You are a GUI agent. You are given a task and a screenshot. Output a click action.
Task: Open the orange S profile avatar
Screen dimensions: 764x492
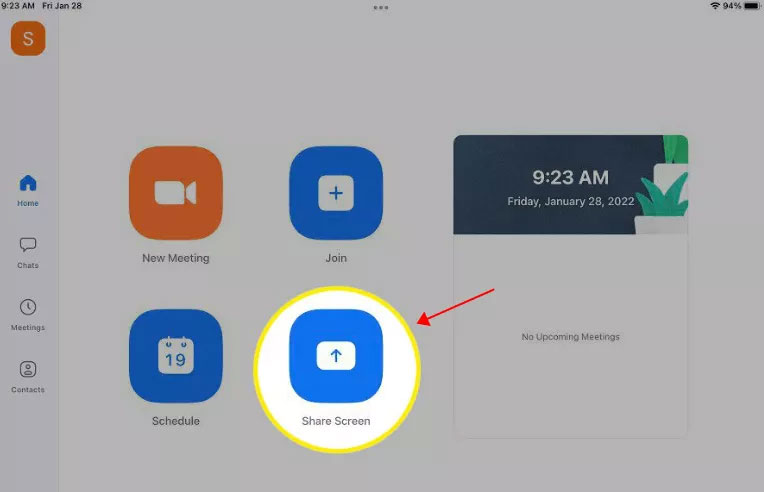28,38
